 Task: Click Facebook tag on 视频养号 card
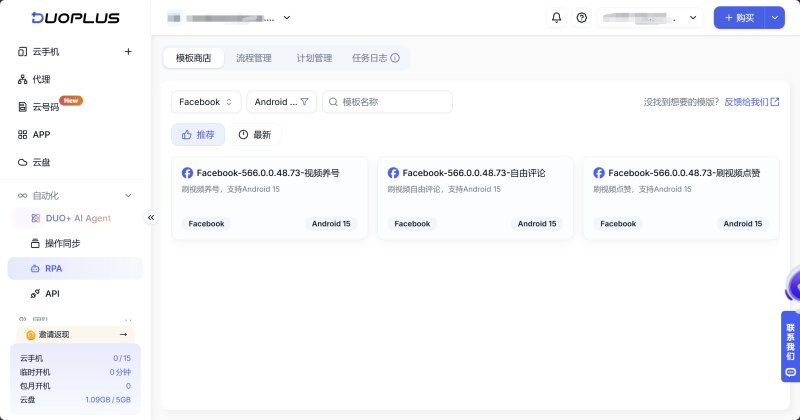click(206, 224)
